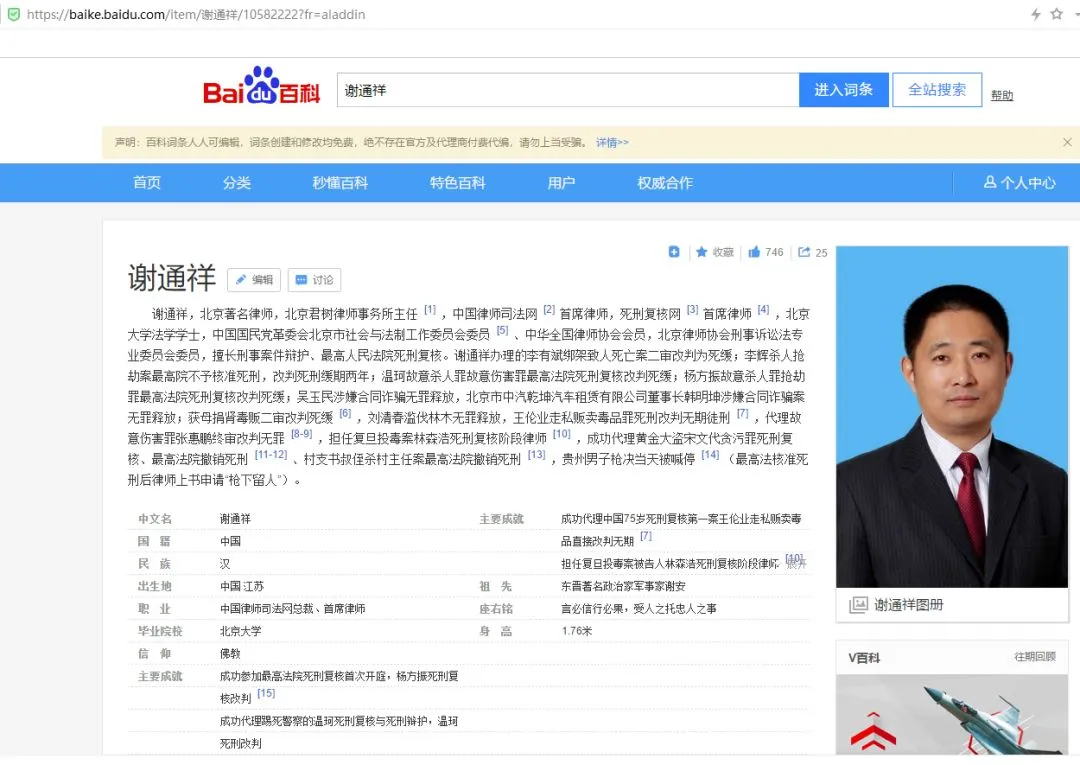1080x765 pixels.
Task: Open the 详情>> link in notice
Action: pyautogui.click(x=612, y=143)
